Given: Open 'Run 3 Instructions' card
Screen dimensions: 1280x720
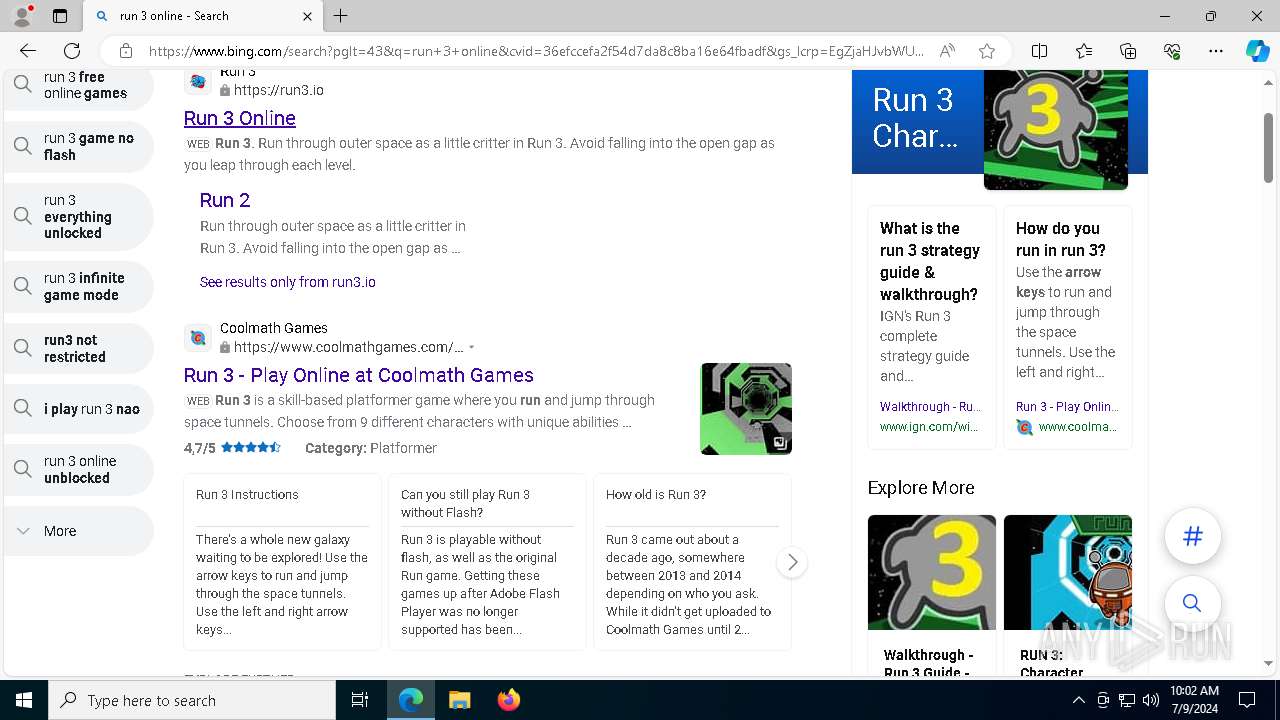Looking at the screenshot, I should (x=282, y=562).
